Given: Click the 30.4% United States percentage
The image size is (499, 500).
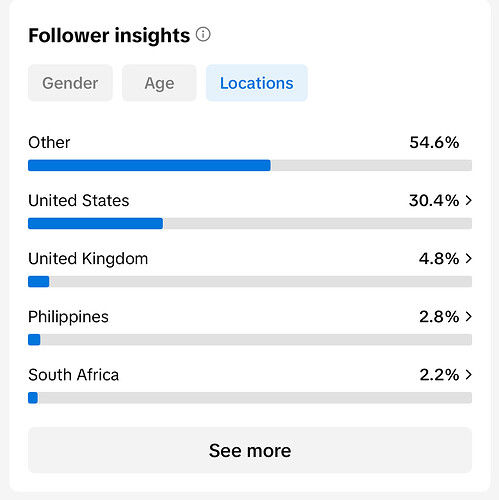Looking at the screenshot, I should 434,201.
